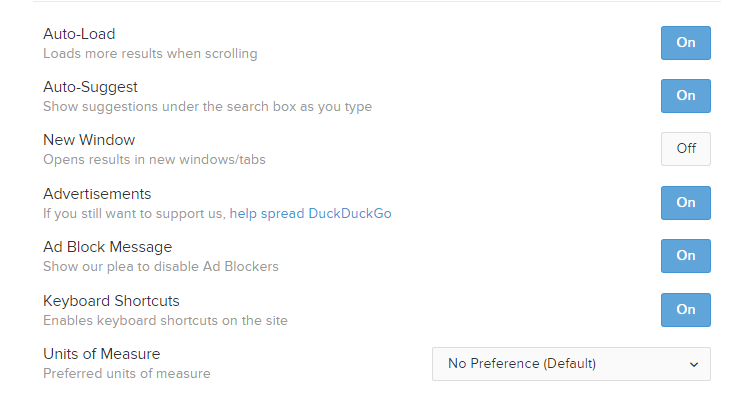The height and width of the screenshot is (396, 747).
Task: Toggle the Ad Block Message switch
Action: [686, 256]
